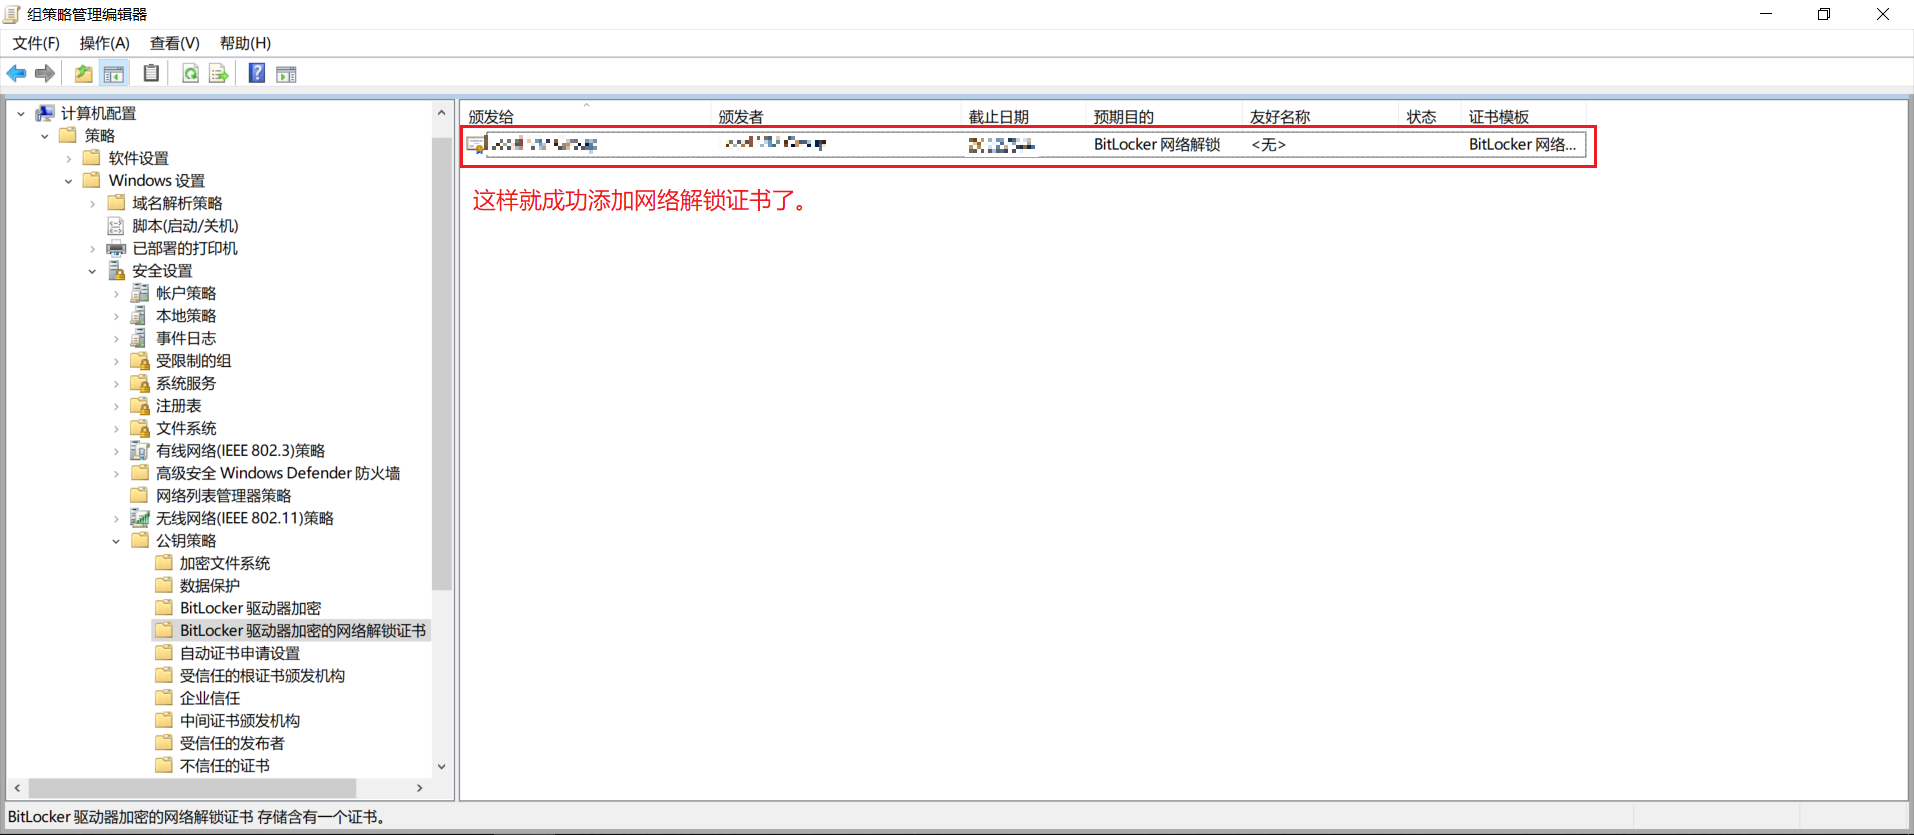Expand the 本地策略 node

tap(117, 316)
